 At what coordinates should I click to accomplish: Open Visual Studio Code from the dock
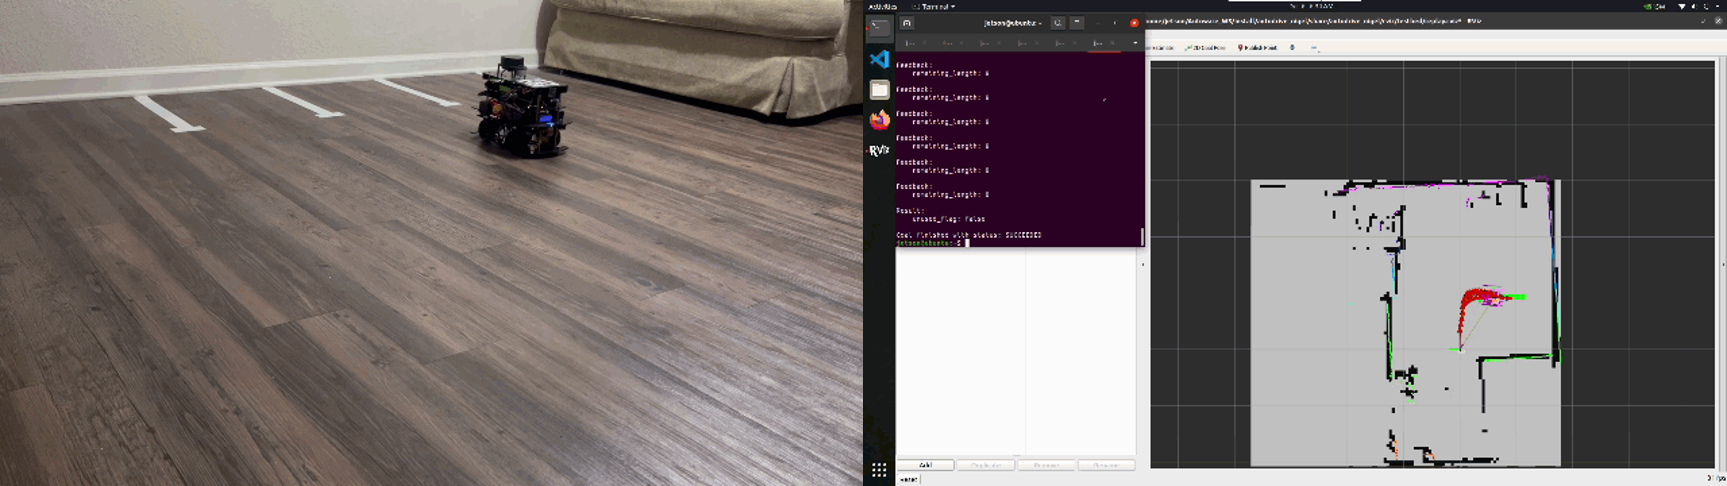pos(879,60)
